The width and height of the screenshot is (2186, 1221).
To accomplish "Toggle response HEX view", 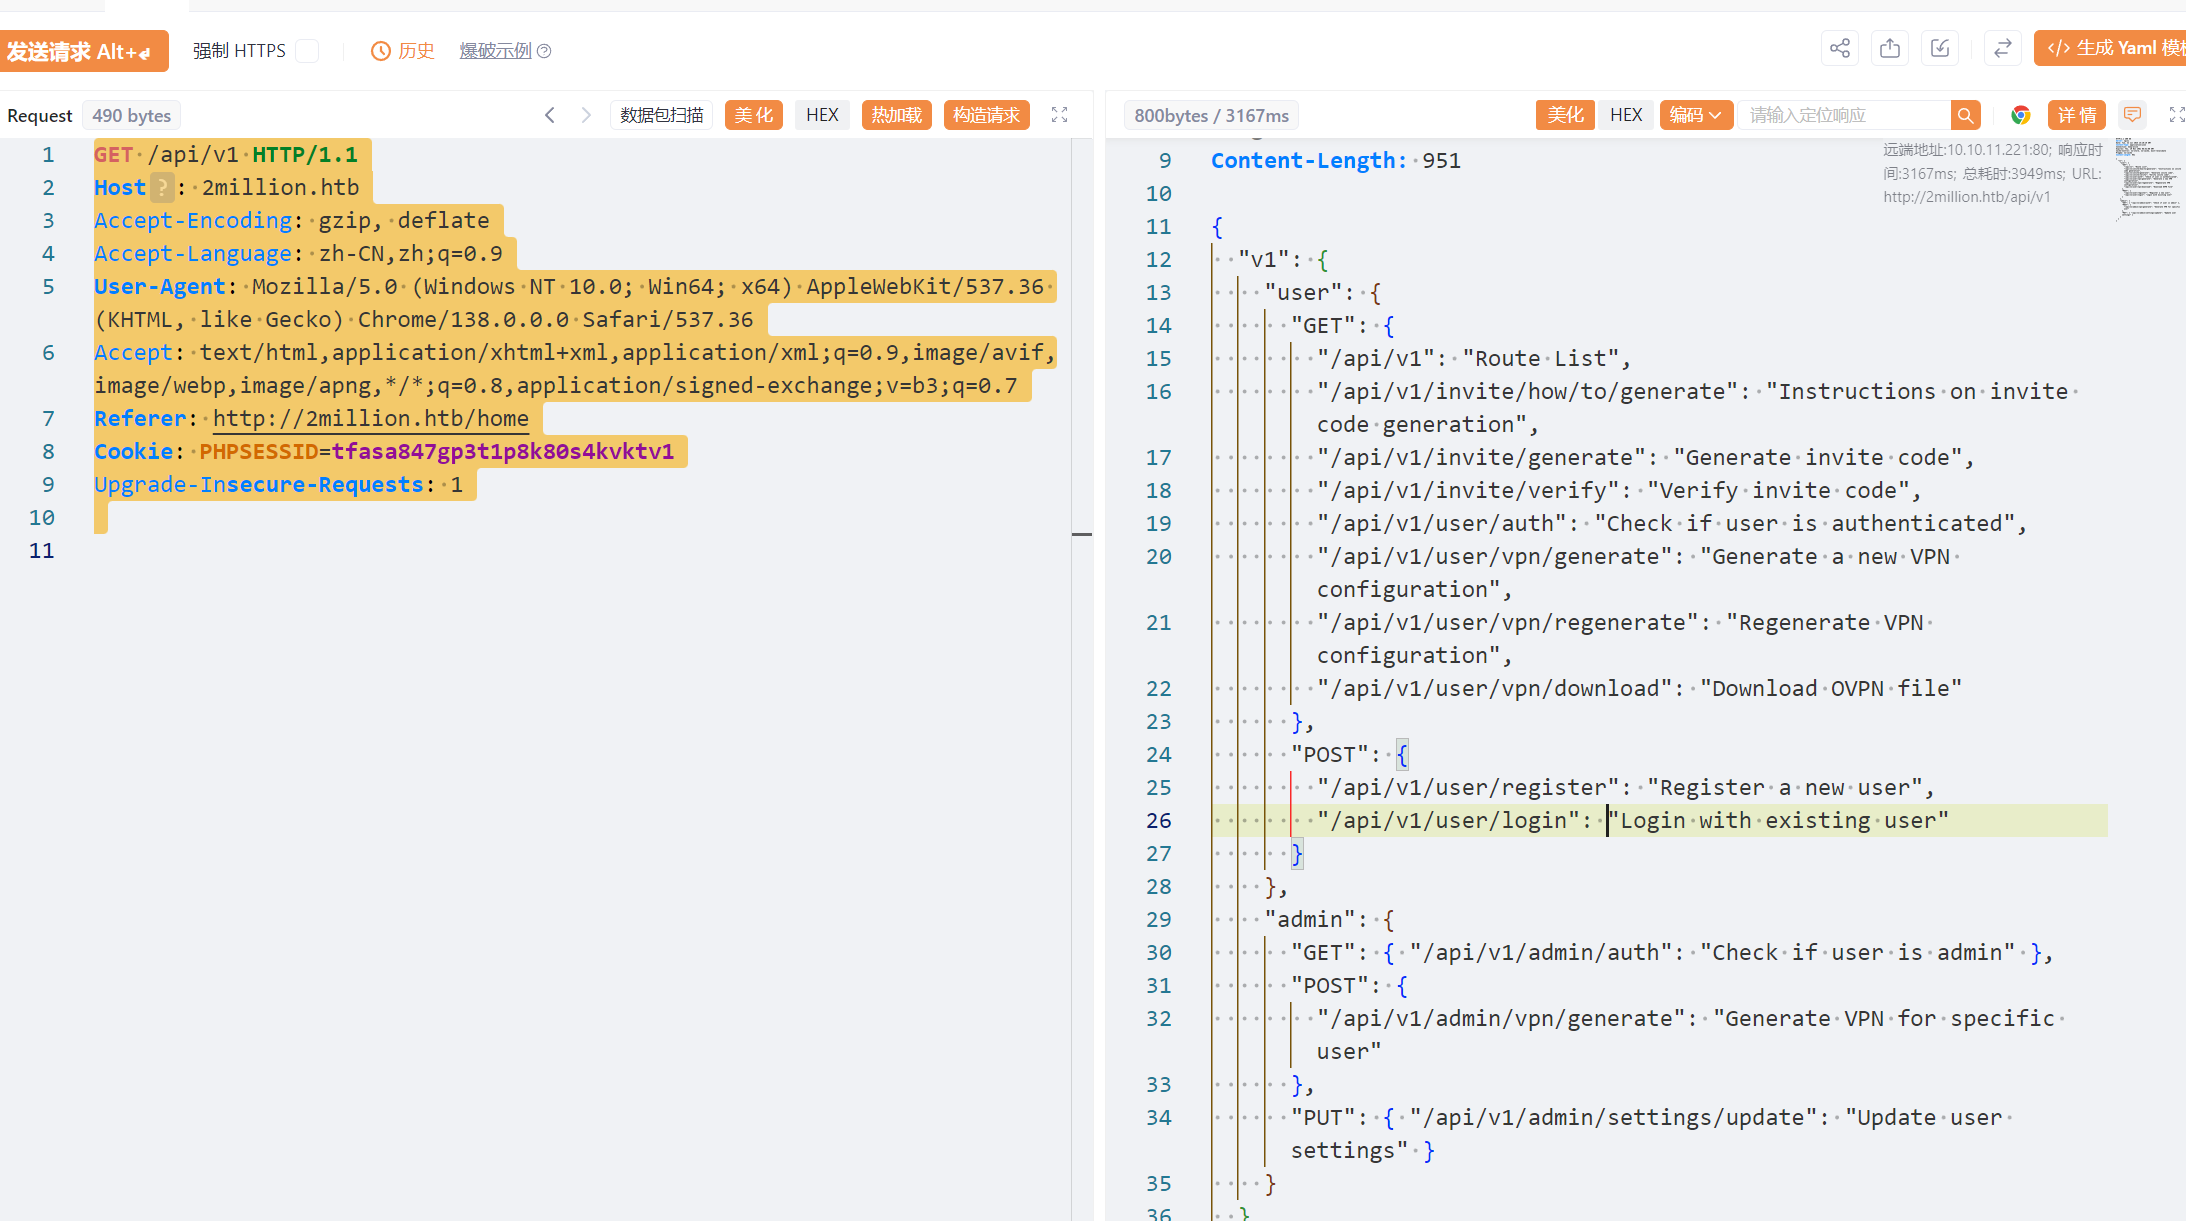I will coord(1625,115).
